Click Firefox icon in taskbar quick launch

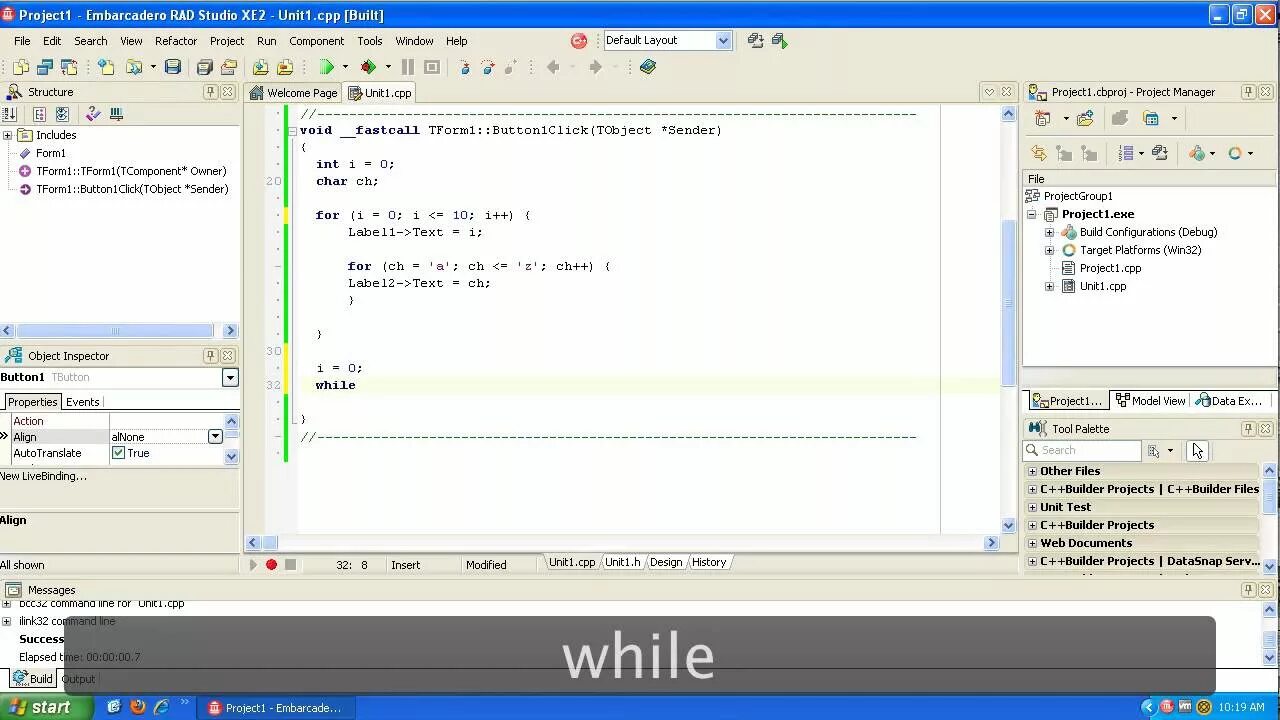pos(138,707)
